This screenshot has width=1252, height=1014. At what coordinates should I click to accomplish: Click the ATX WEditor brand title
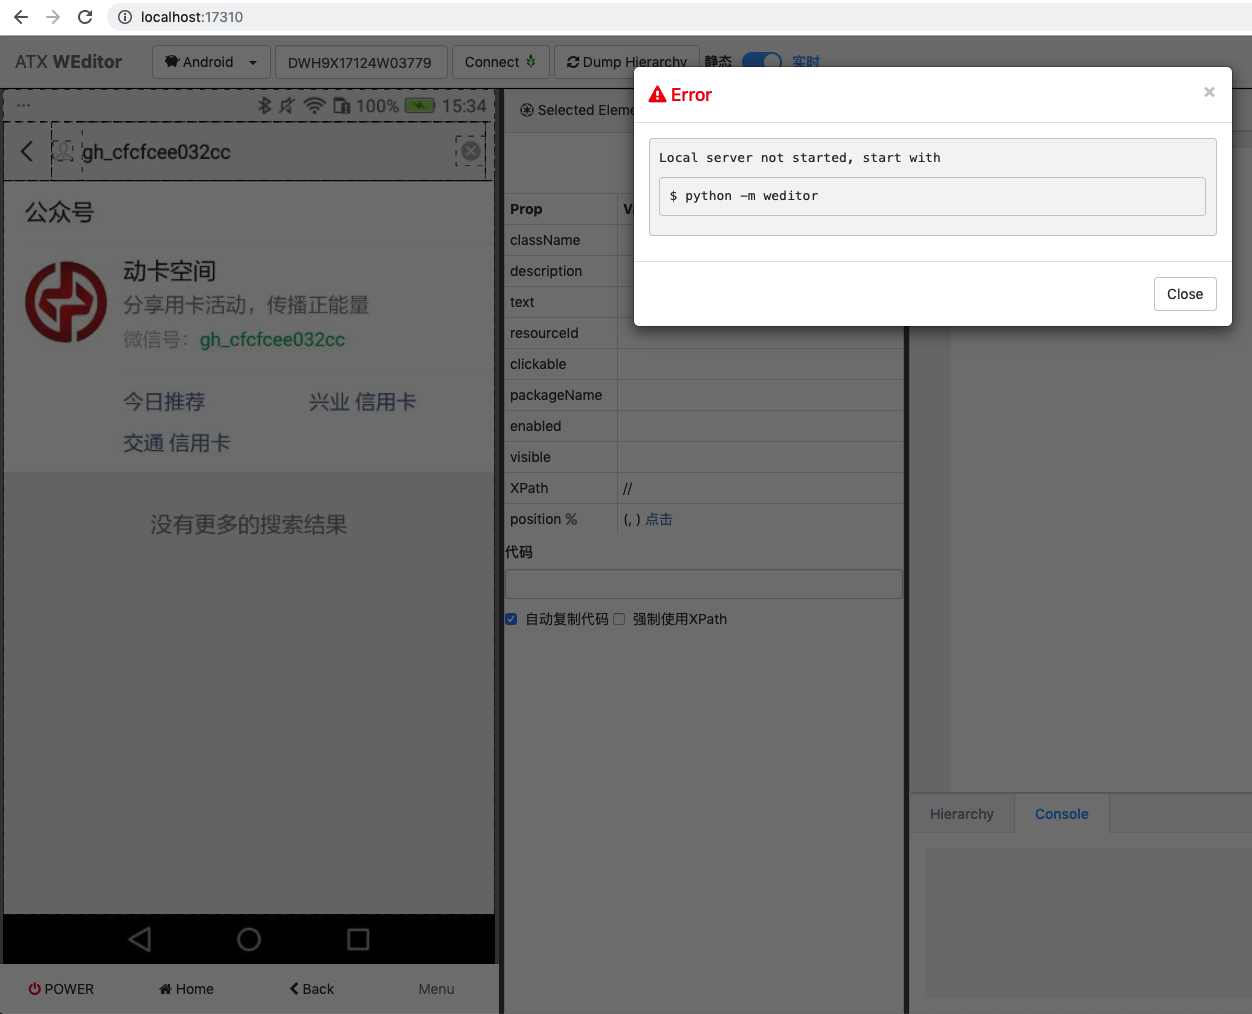68,62
